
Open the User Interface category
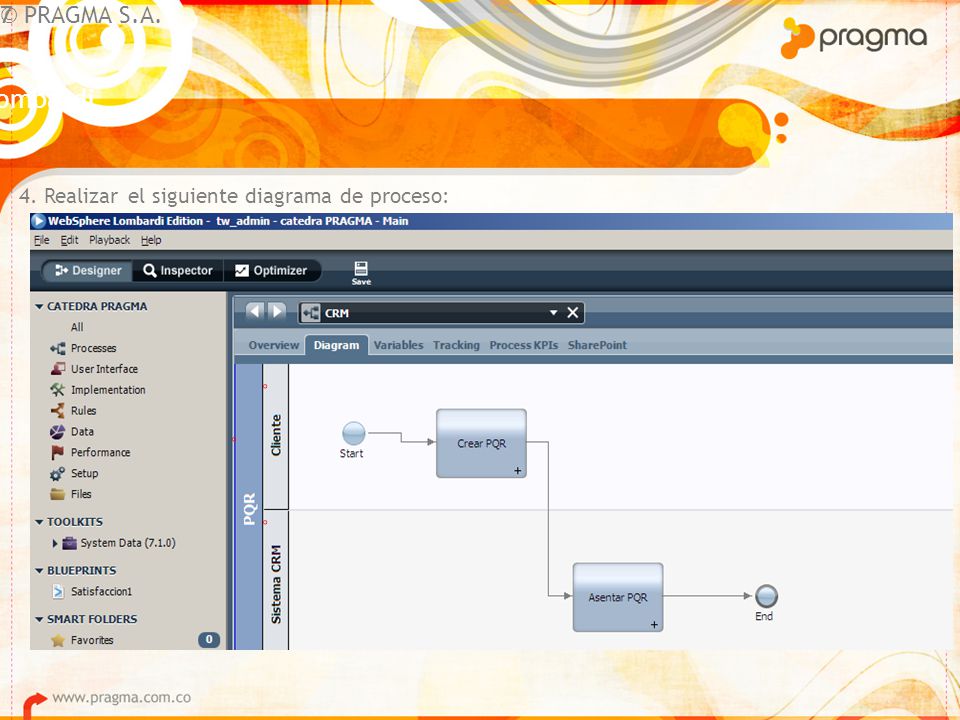tap(104, 369)
